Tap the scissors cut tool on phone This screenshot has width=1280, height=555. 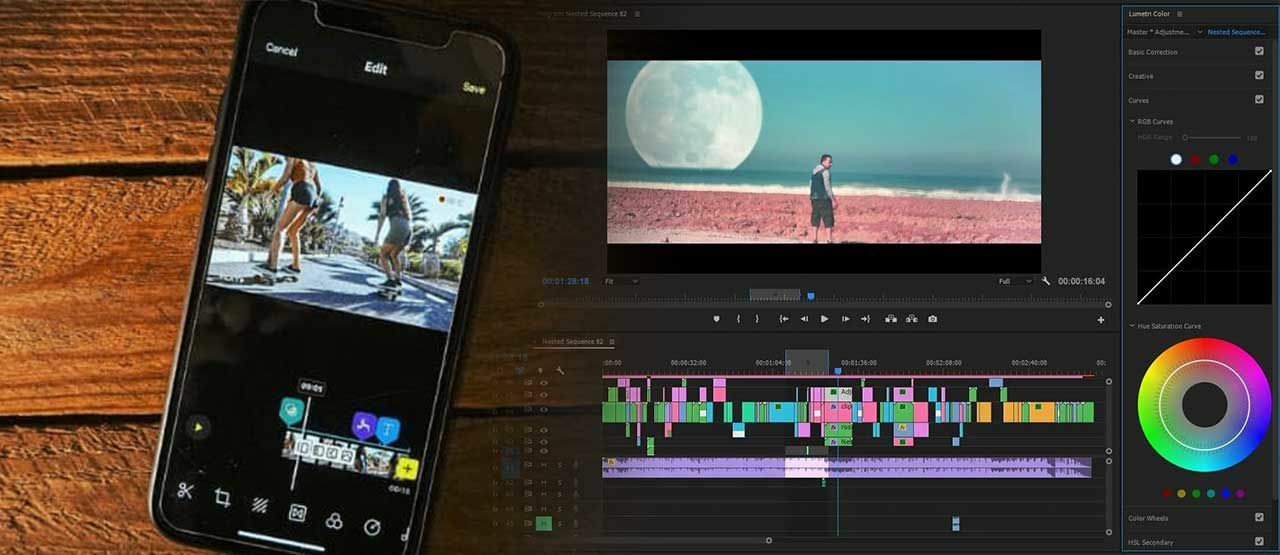186,490
